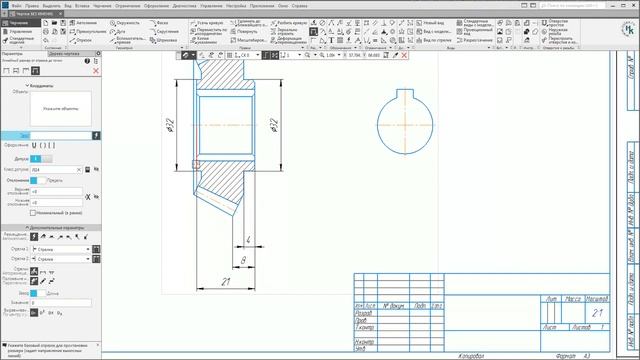
Task: Open the Файл menu
Action: 16,6
